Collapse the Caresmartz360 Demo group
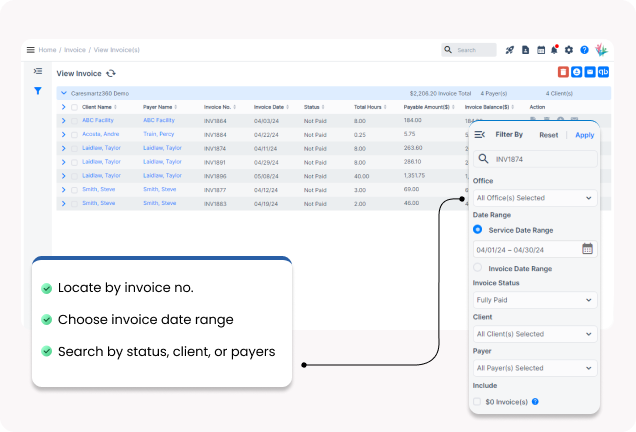Viewport: 636px width, 432px height. [x=64, y=93]
